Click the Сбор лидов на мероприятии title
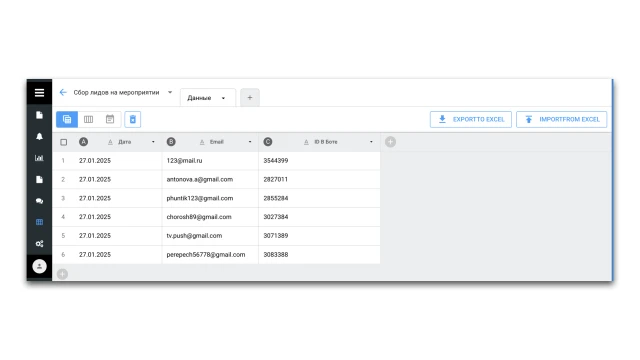This screenshot has width=640, height=360. click(x=116, y=92)
